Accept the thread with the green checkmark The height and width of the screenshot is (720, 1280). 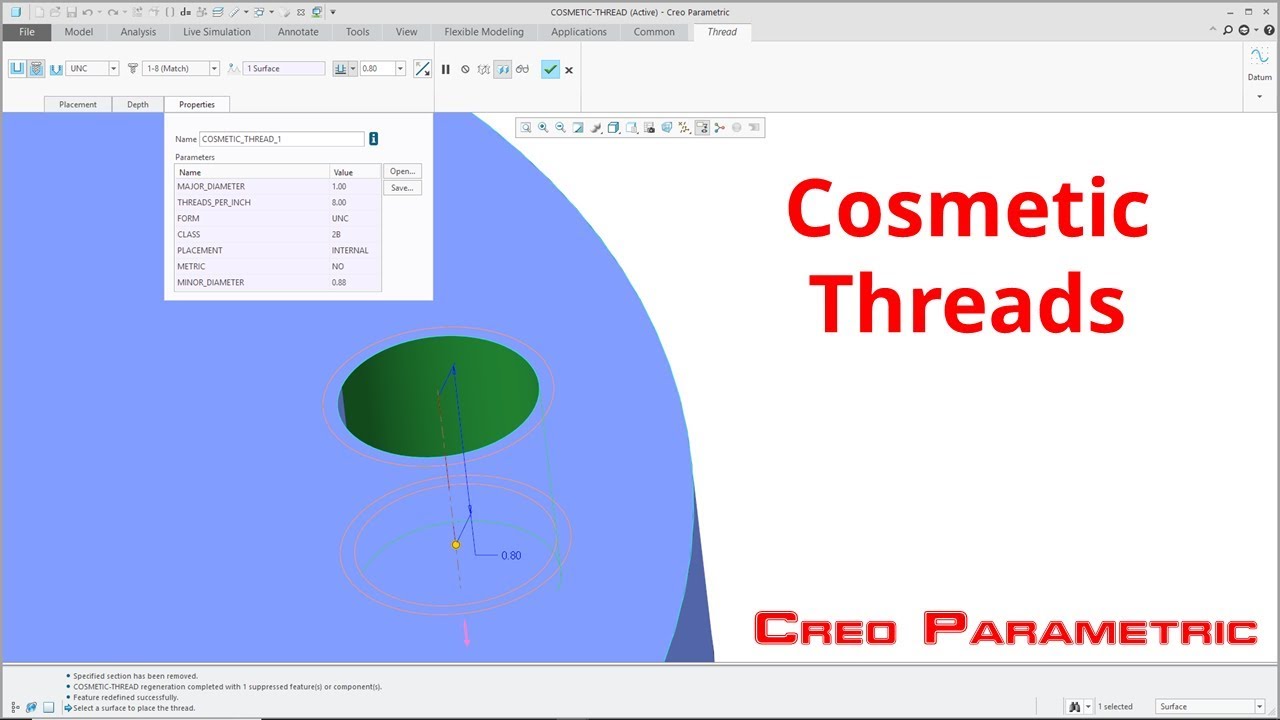(550, 69)
